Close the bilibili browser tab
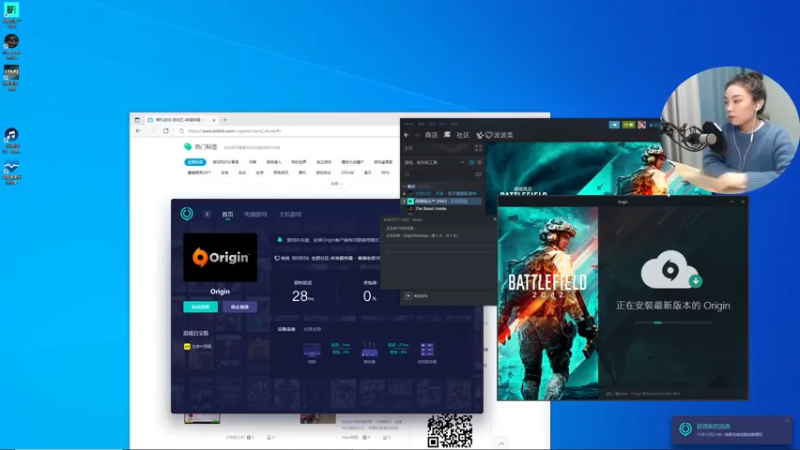The image size is (800, 450). pyautogui.click(x=214, y=120)
